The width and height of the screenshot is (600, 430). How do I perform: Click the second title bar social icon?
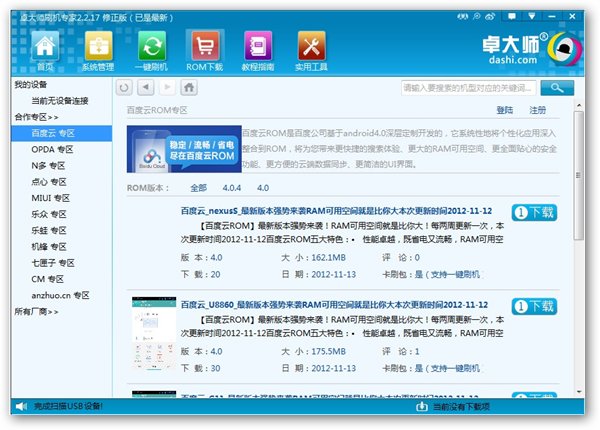476,16
